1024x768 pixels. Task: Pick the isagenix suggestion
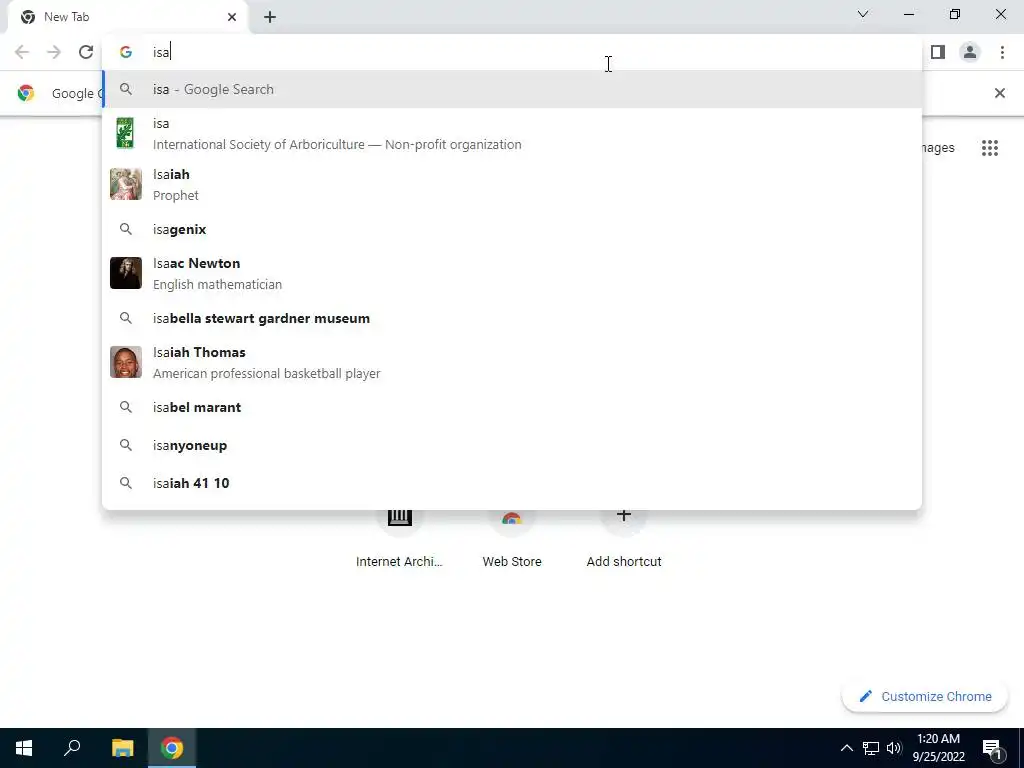click(x=512, y=229)
